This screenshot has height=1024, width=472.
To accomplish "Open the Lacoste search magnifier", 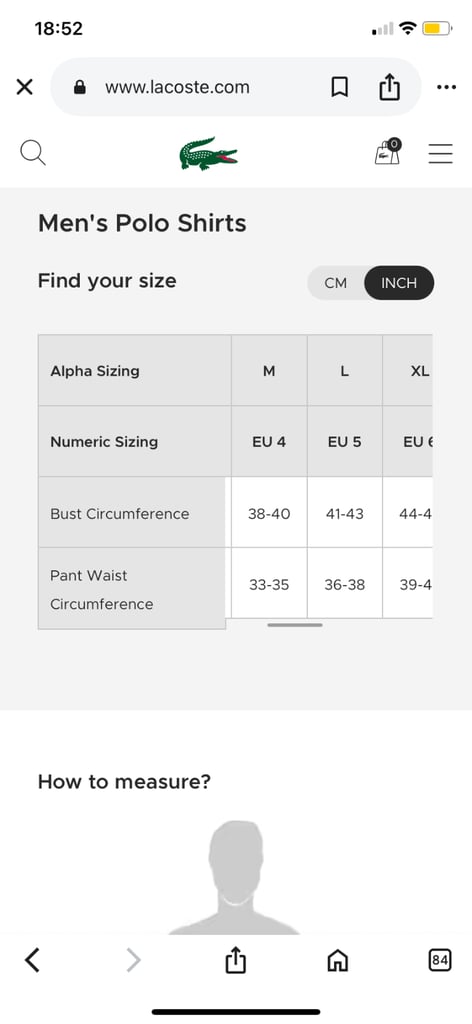I will click(x=33, y=153).
